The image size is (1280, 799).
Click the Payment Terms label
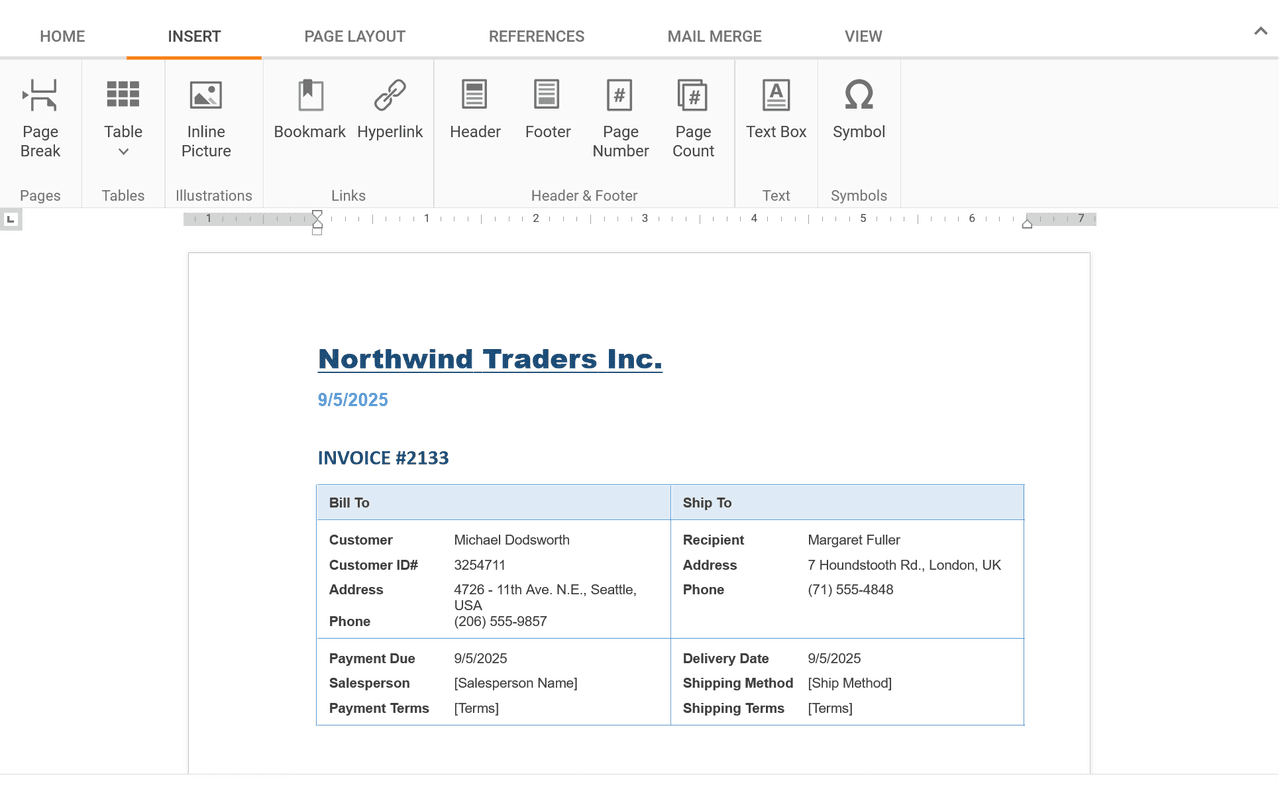click(379, 708)
